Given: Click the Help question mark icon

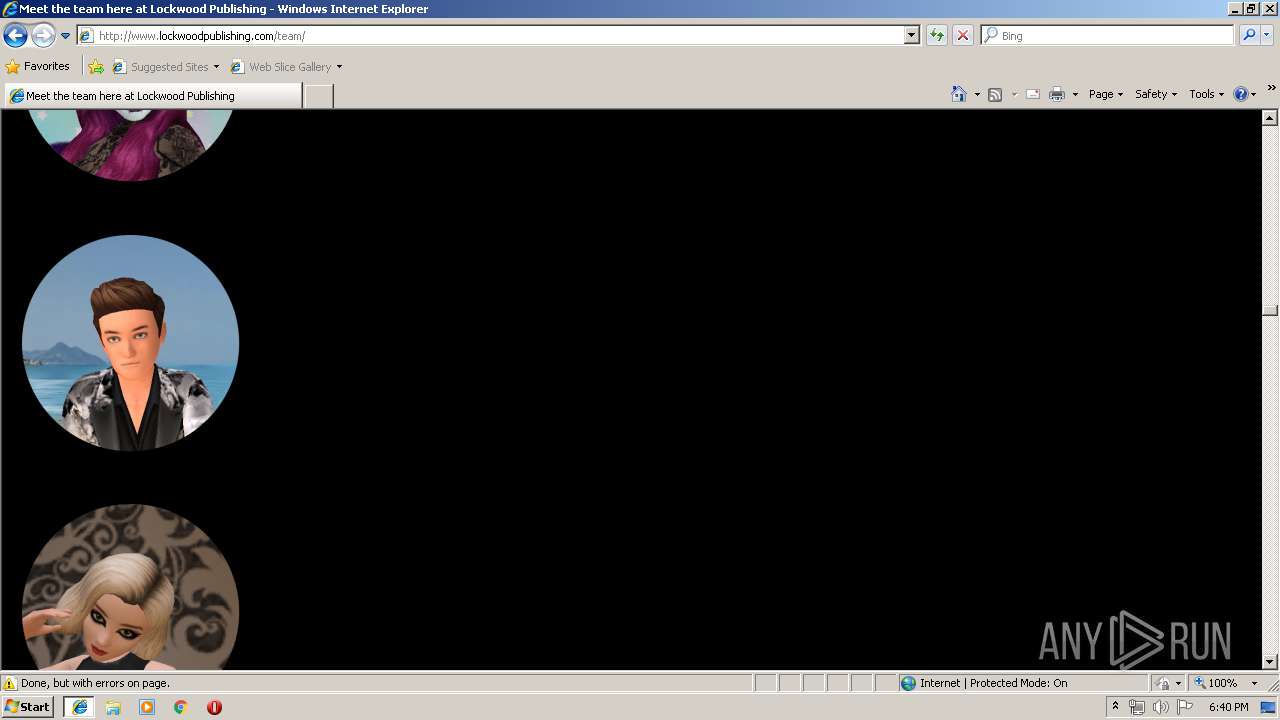Looking at the screenshot, I should coord(1241,94).
